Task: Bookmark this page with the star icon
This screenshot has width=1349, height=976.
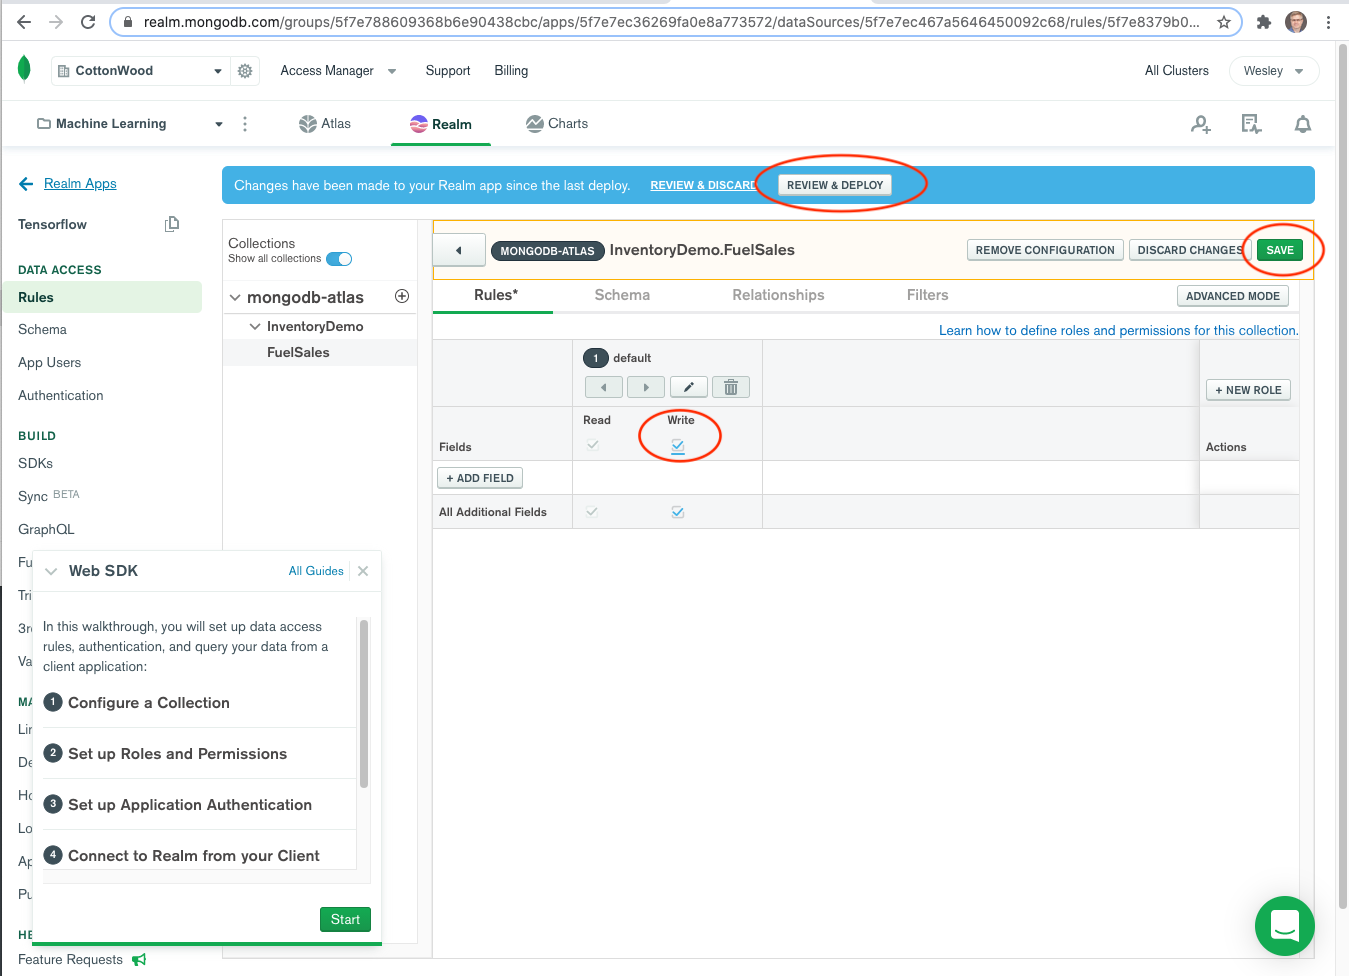Action: coord(1223,21)
